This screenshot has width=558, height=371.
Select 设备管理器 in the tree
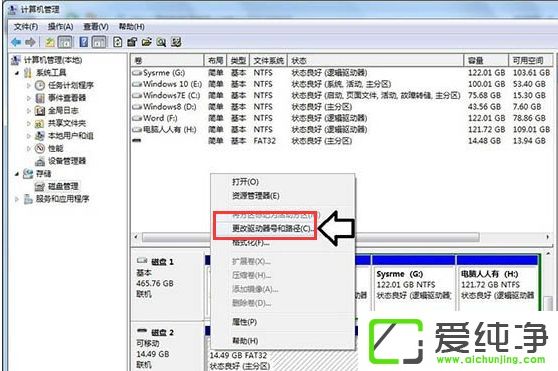[x=67, y=161]
